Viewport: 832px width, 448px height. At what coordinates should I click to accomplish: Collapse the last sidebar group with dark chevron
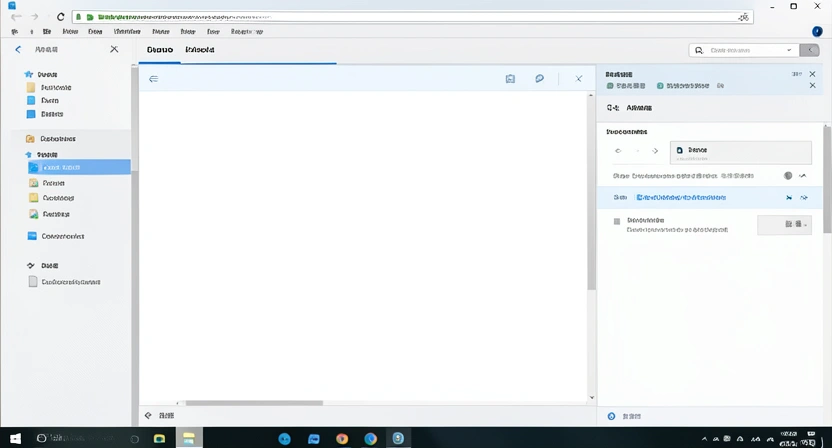coord(30,265)
